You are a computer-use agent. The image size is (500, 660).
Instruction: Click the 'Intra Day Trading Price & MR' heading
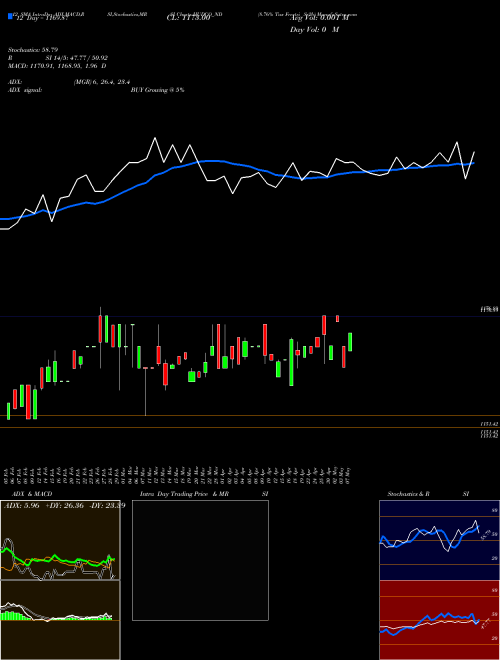coord(184,494)
